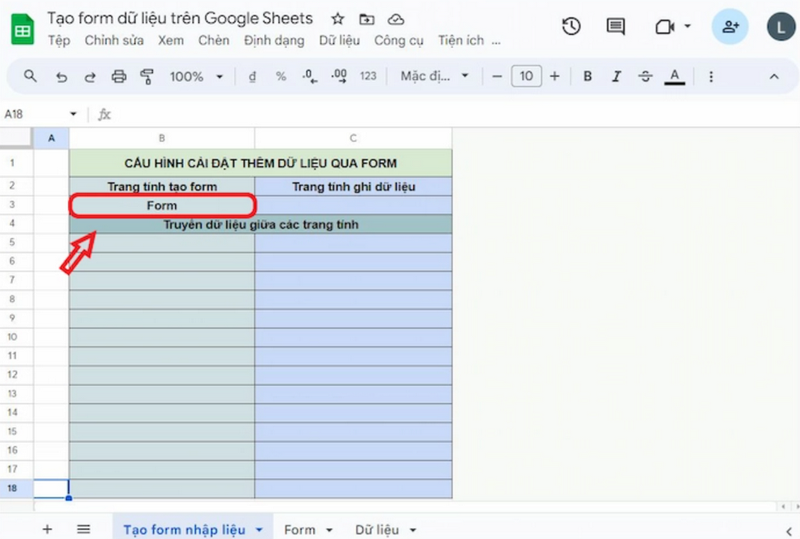Expand the name box dropdown arrow
The height and width of the screenshot is (539, 800).
(73, 115)
